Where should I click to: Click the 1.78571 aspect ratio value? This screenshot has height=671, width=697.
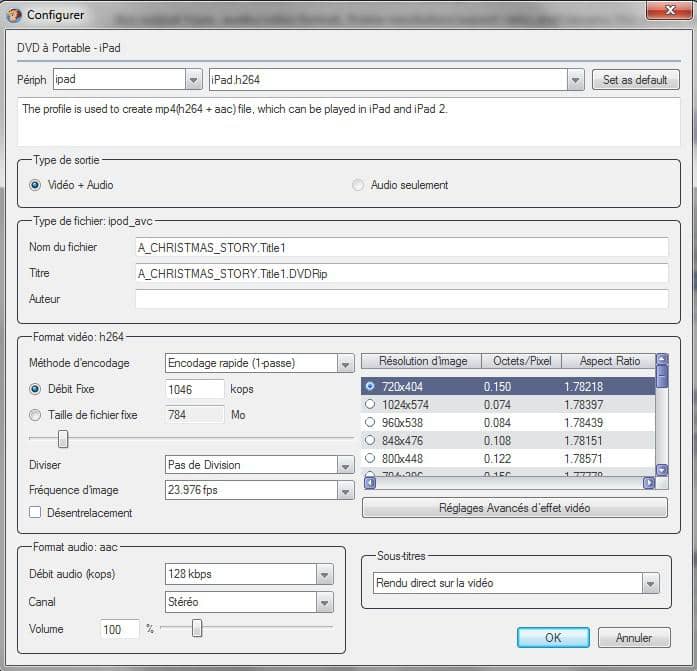pyautogui.click(x=584, y=459)
